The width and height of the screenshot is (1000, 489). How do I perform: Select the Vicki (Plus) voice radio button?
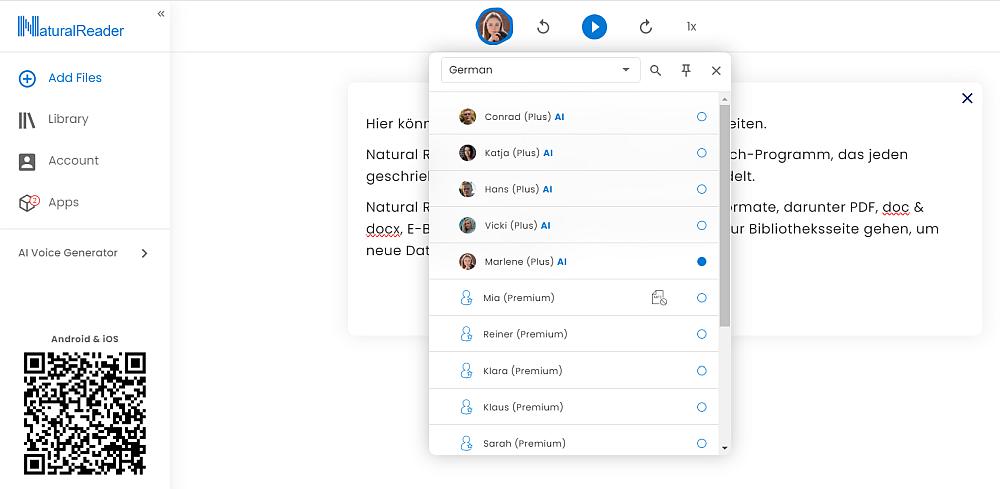[x=702, y=226]
